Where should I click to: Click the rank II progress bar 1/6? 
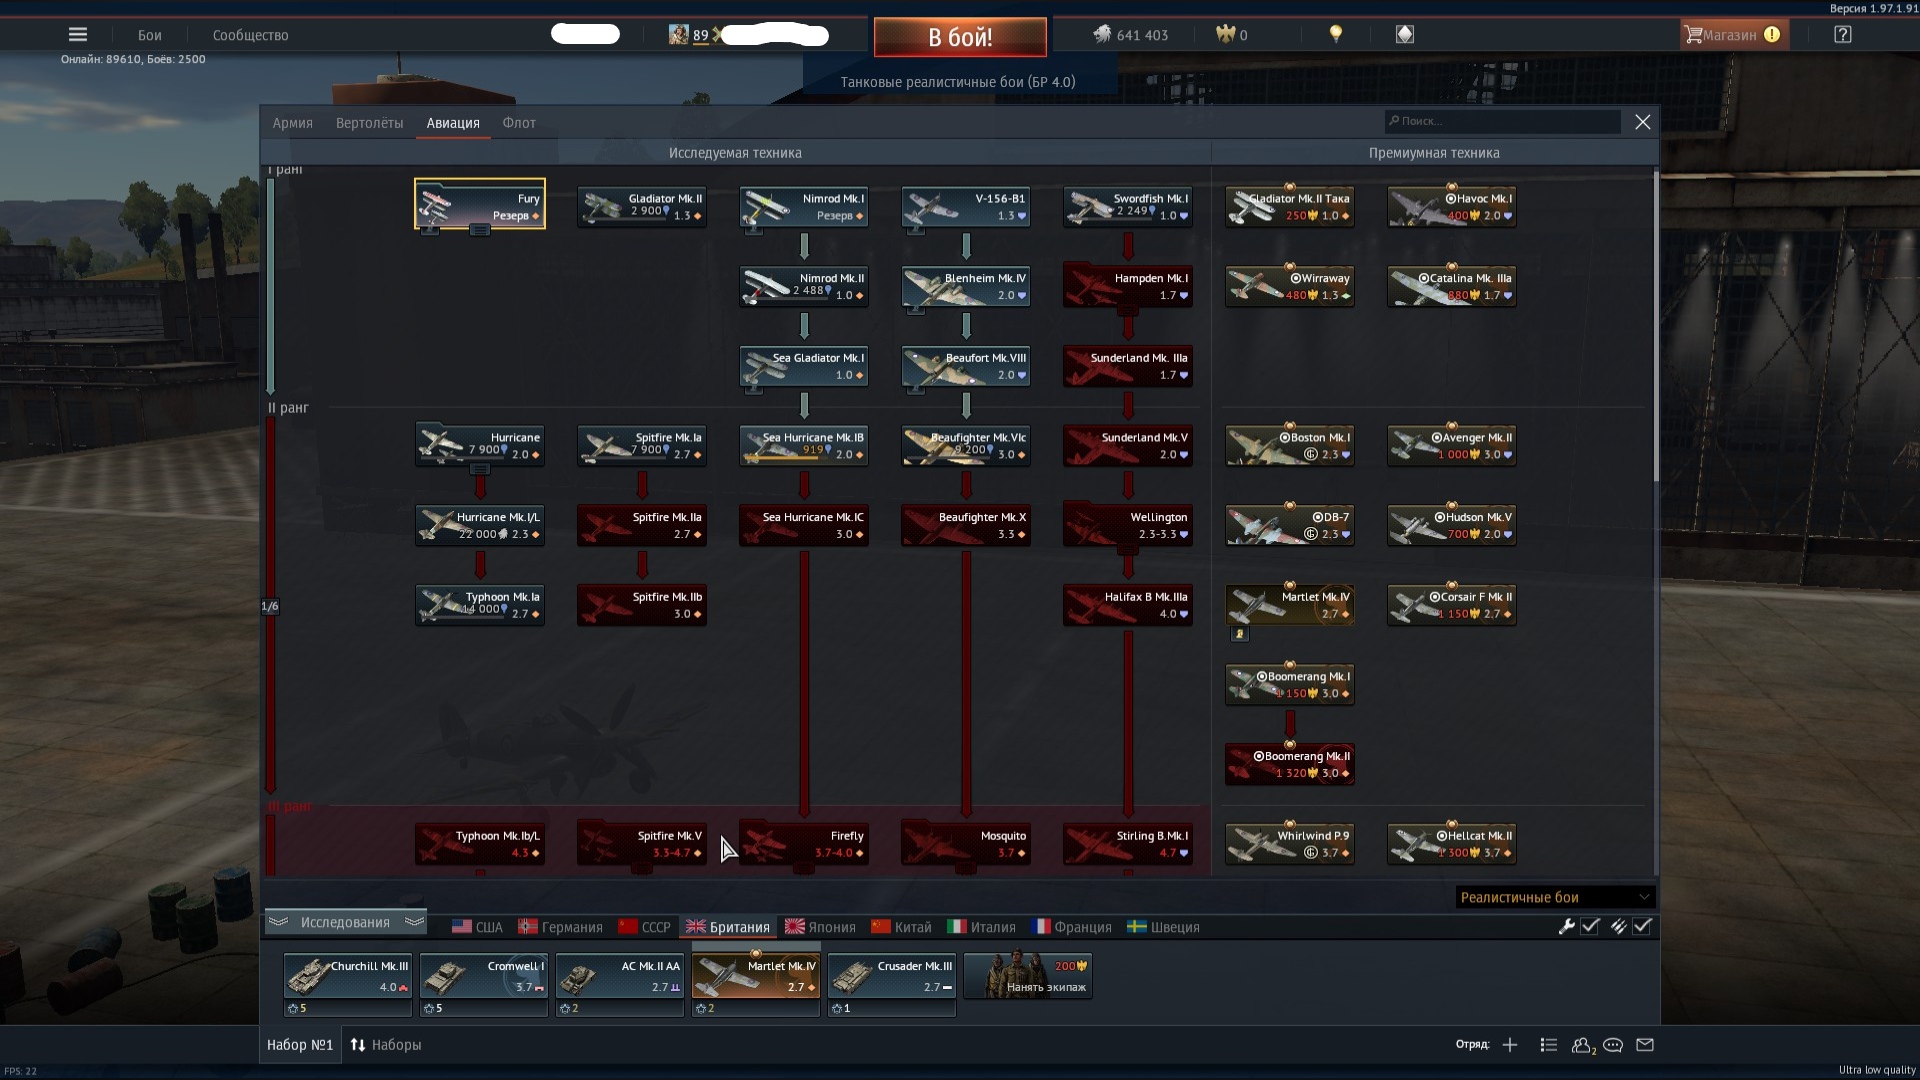coord(270,606)
